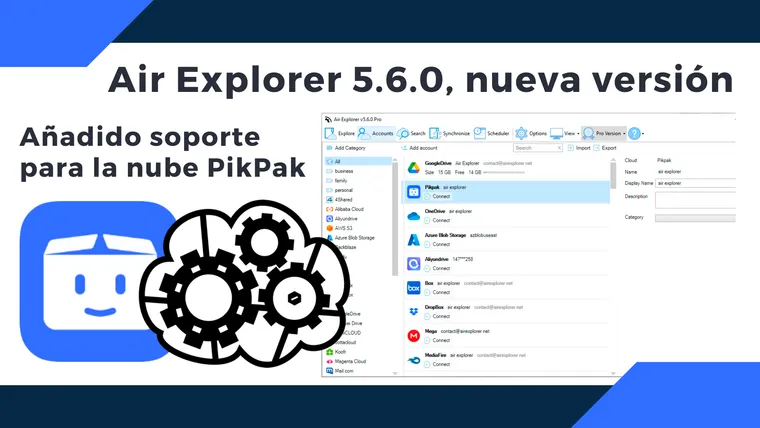Connect the DropBox account
760x428 pixels.
(x=438, y=316)
